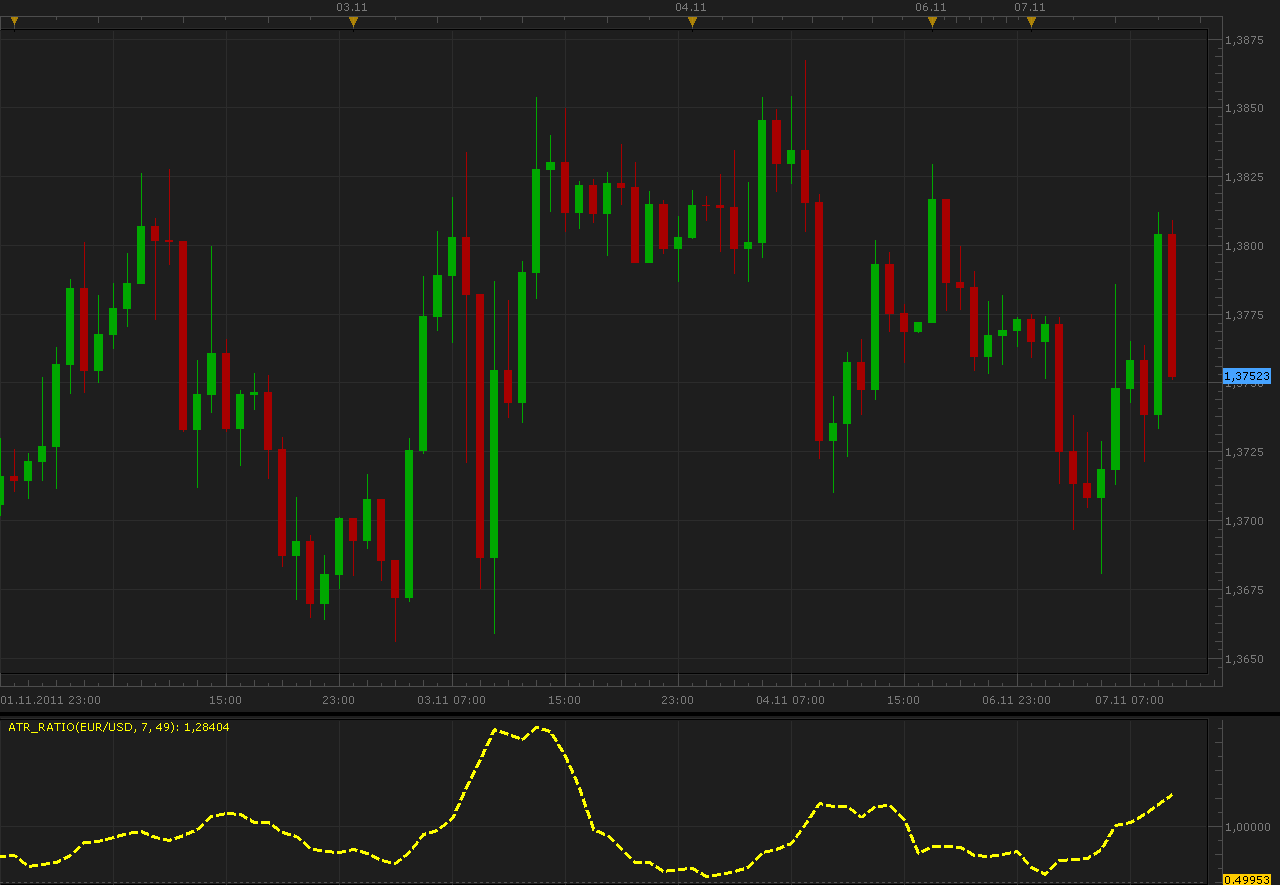Click the yellow indicator value tag 0,49953
The width and height of the screenshot is (1280, 885).
point(1247,879)
